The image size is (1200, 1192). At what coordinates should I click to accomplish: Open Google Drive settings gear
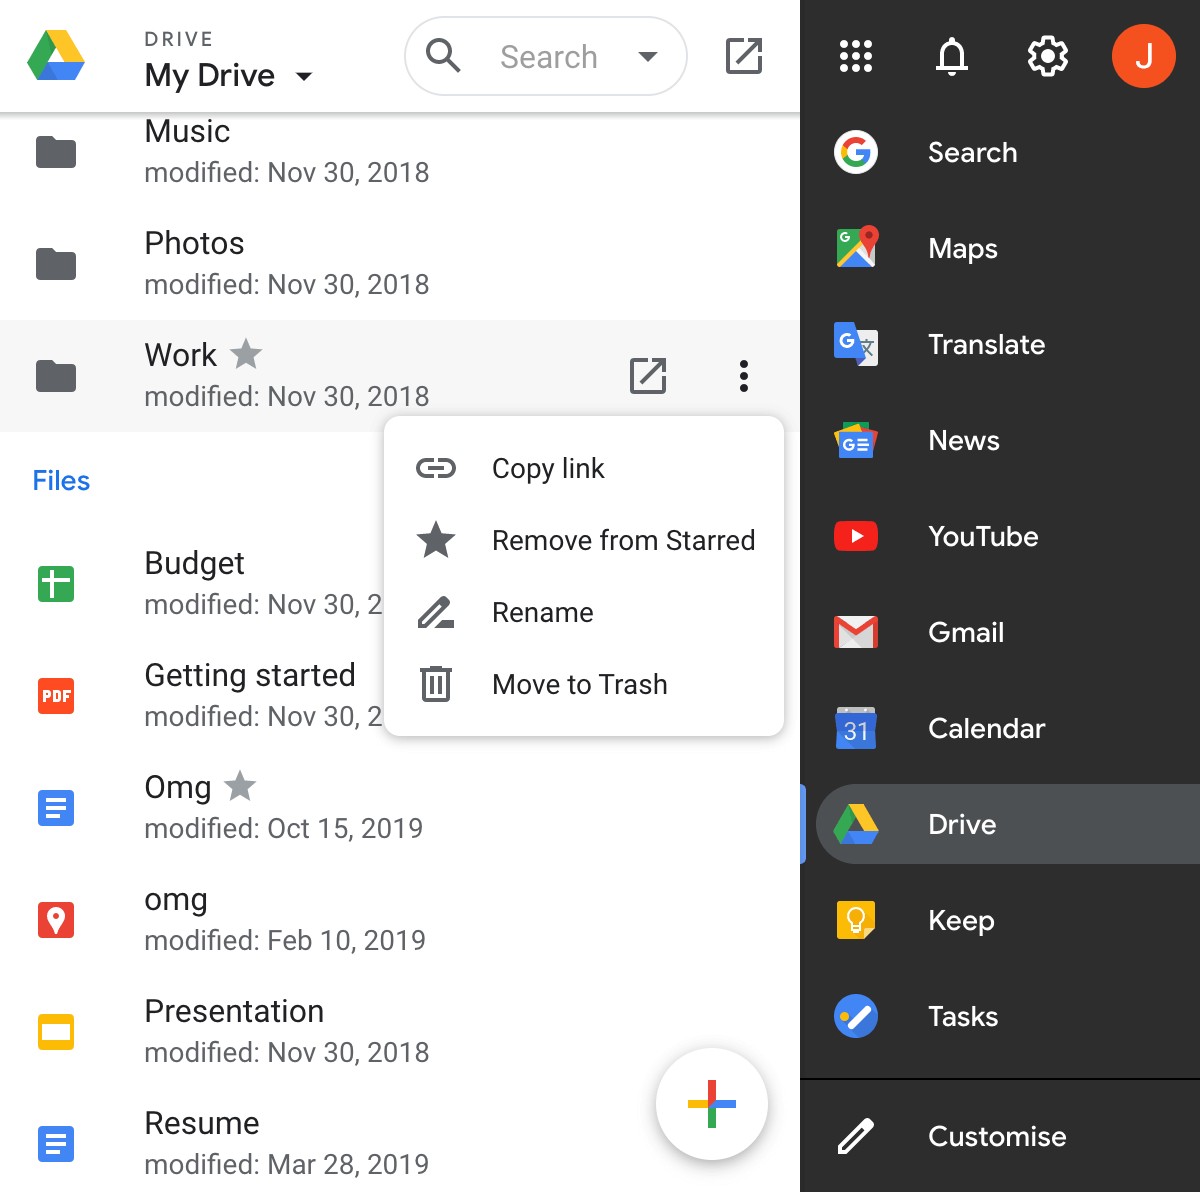point(1047,56)
